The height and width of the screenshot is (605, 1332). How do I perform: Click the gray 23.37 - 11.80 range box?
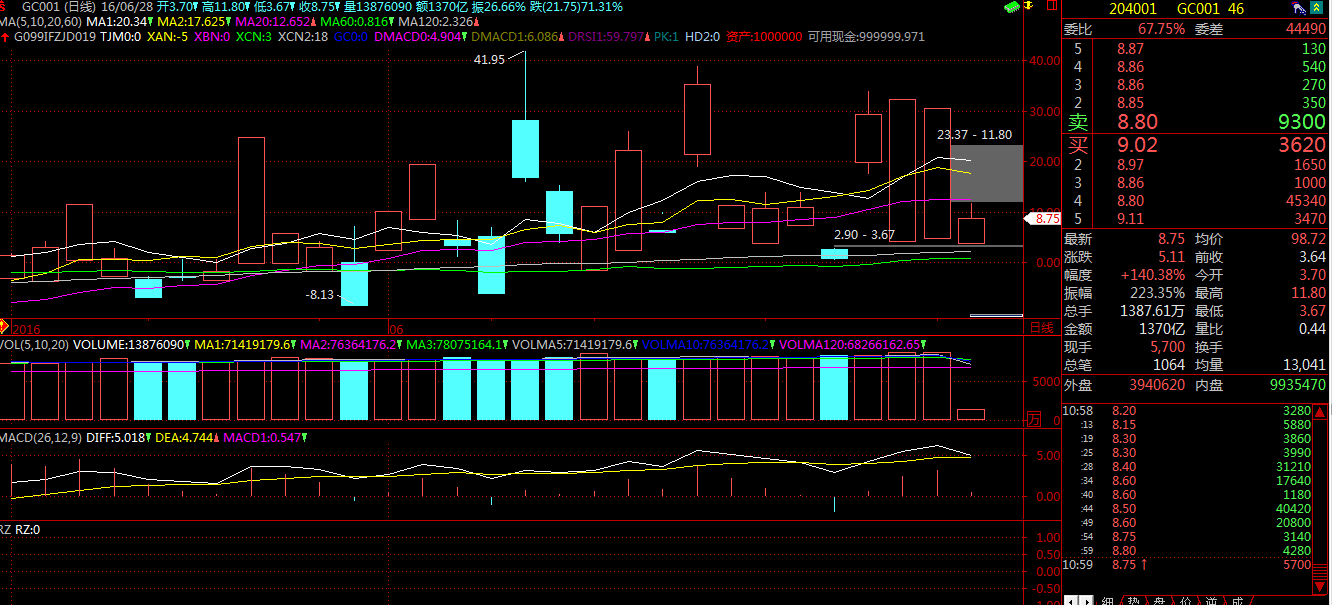[986, 173]
